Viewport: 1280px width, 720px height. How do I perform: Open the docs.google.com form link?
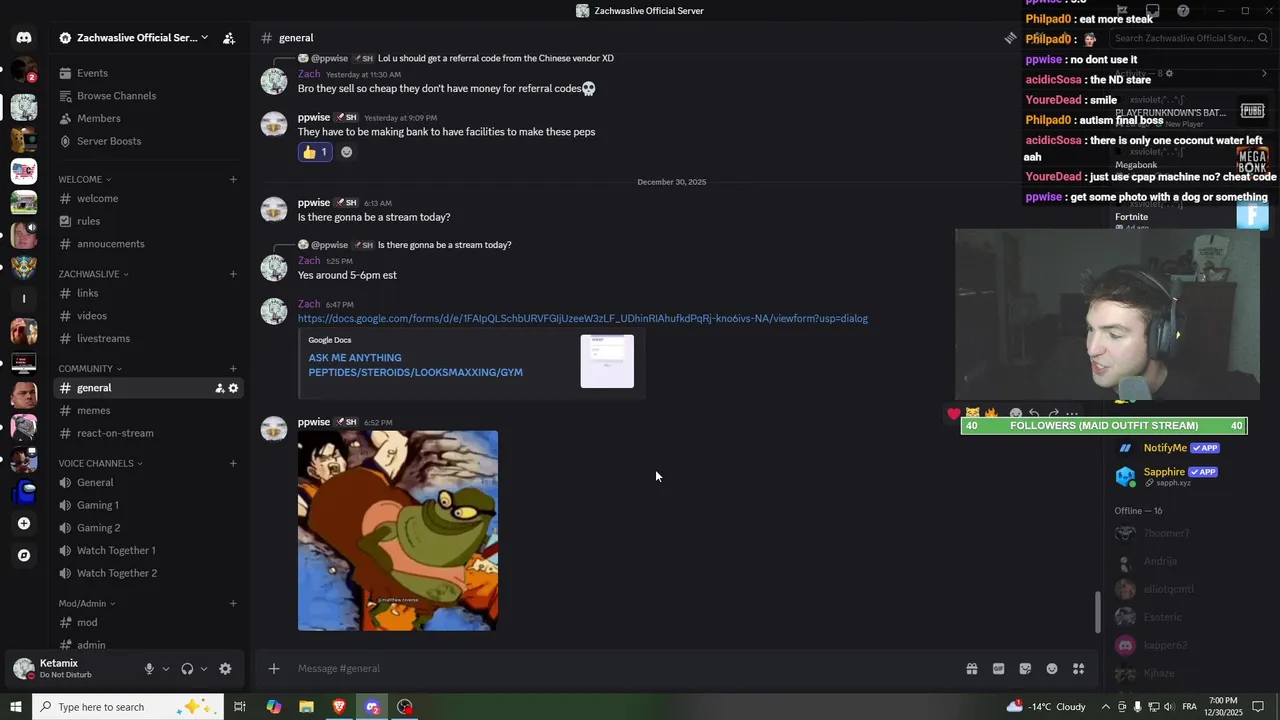583,319
